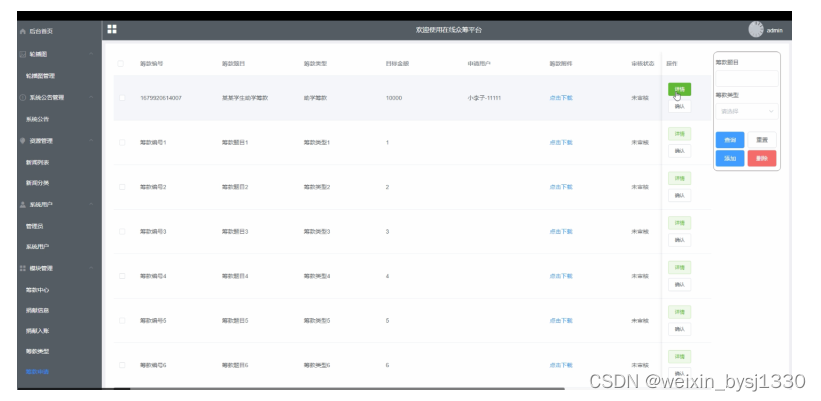Collapse the 模块管理 group arrow

91,268
